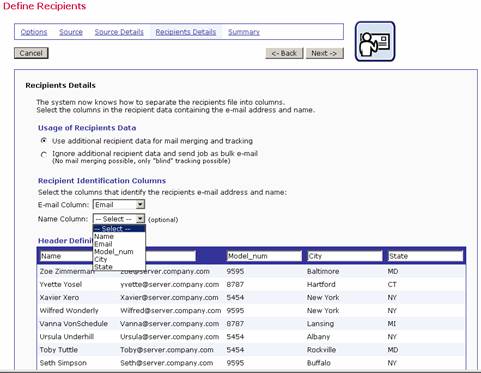Go to the Options tab

pos(34,32)
